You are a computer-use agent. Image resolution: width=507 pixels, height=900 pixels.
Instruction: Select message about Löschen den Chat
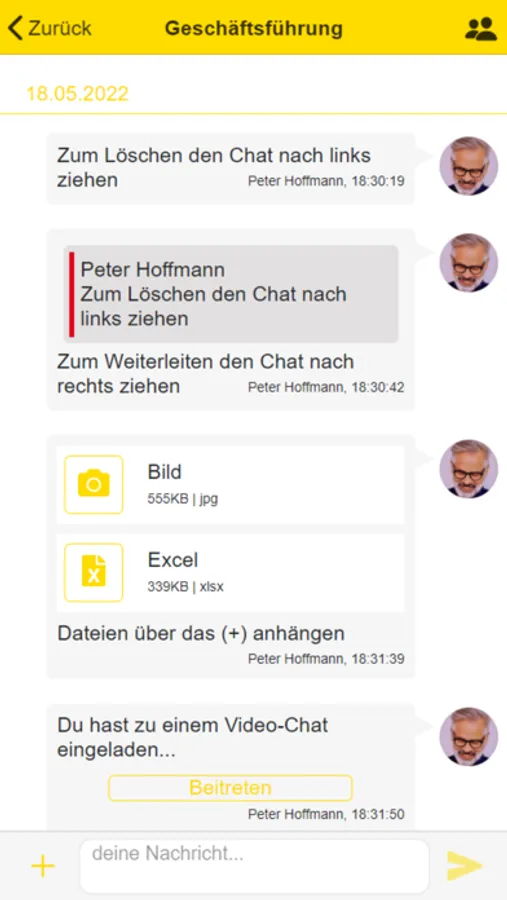[230, 169]
